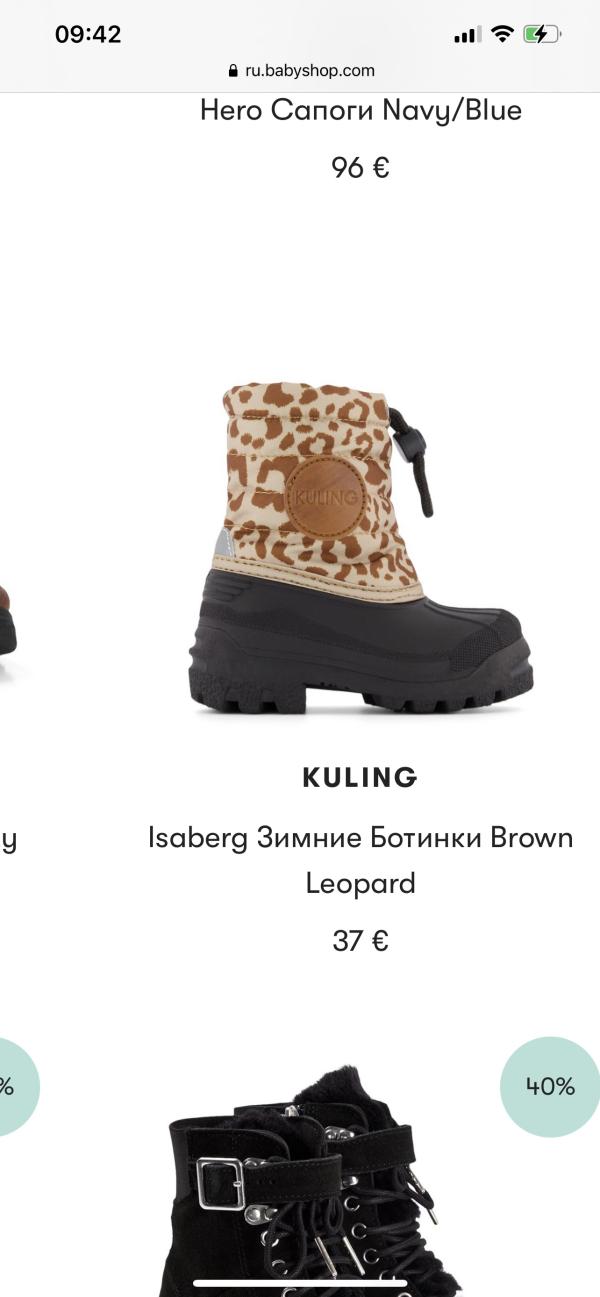The height and width of the screenshot is (1297, 600).
Task: Open Hero Сапоги Navy/Blue product title
Action: (361, 110)
